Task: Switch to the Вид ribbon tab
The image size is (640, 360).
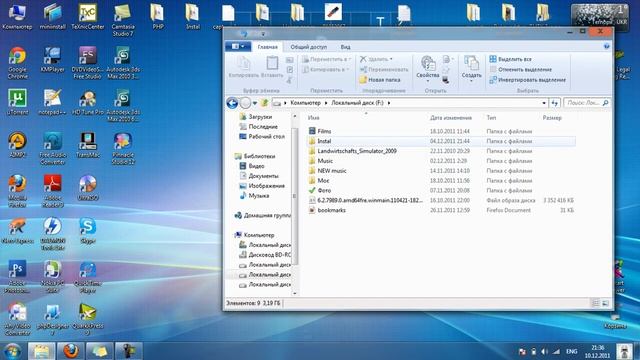Action: tap(345, 47)
